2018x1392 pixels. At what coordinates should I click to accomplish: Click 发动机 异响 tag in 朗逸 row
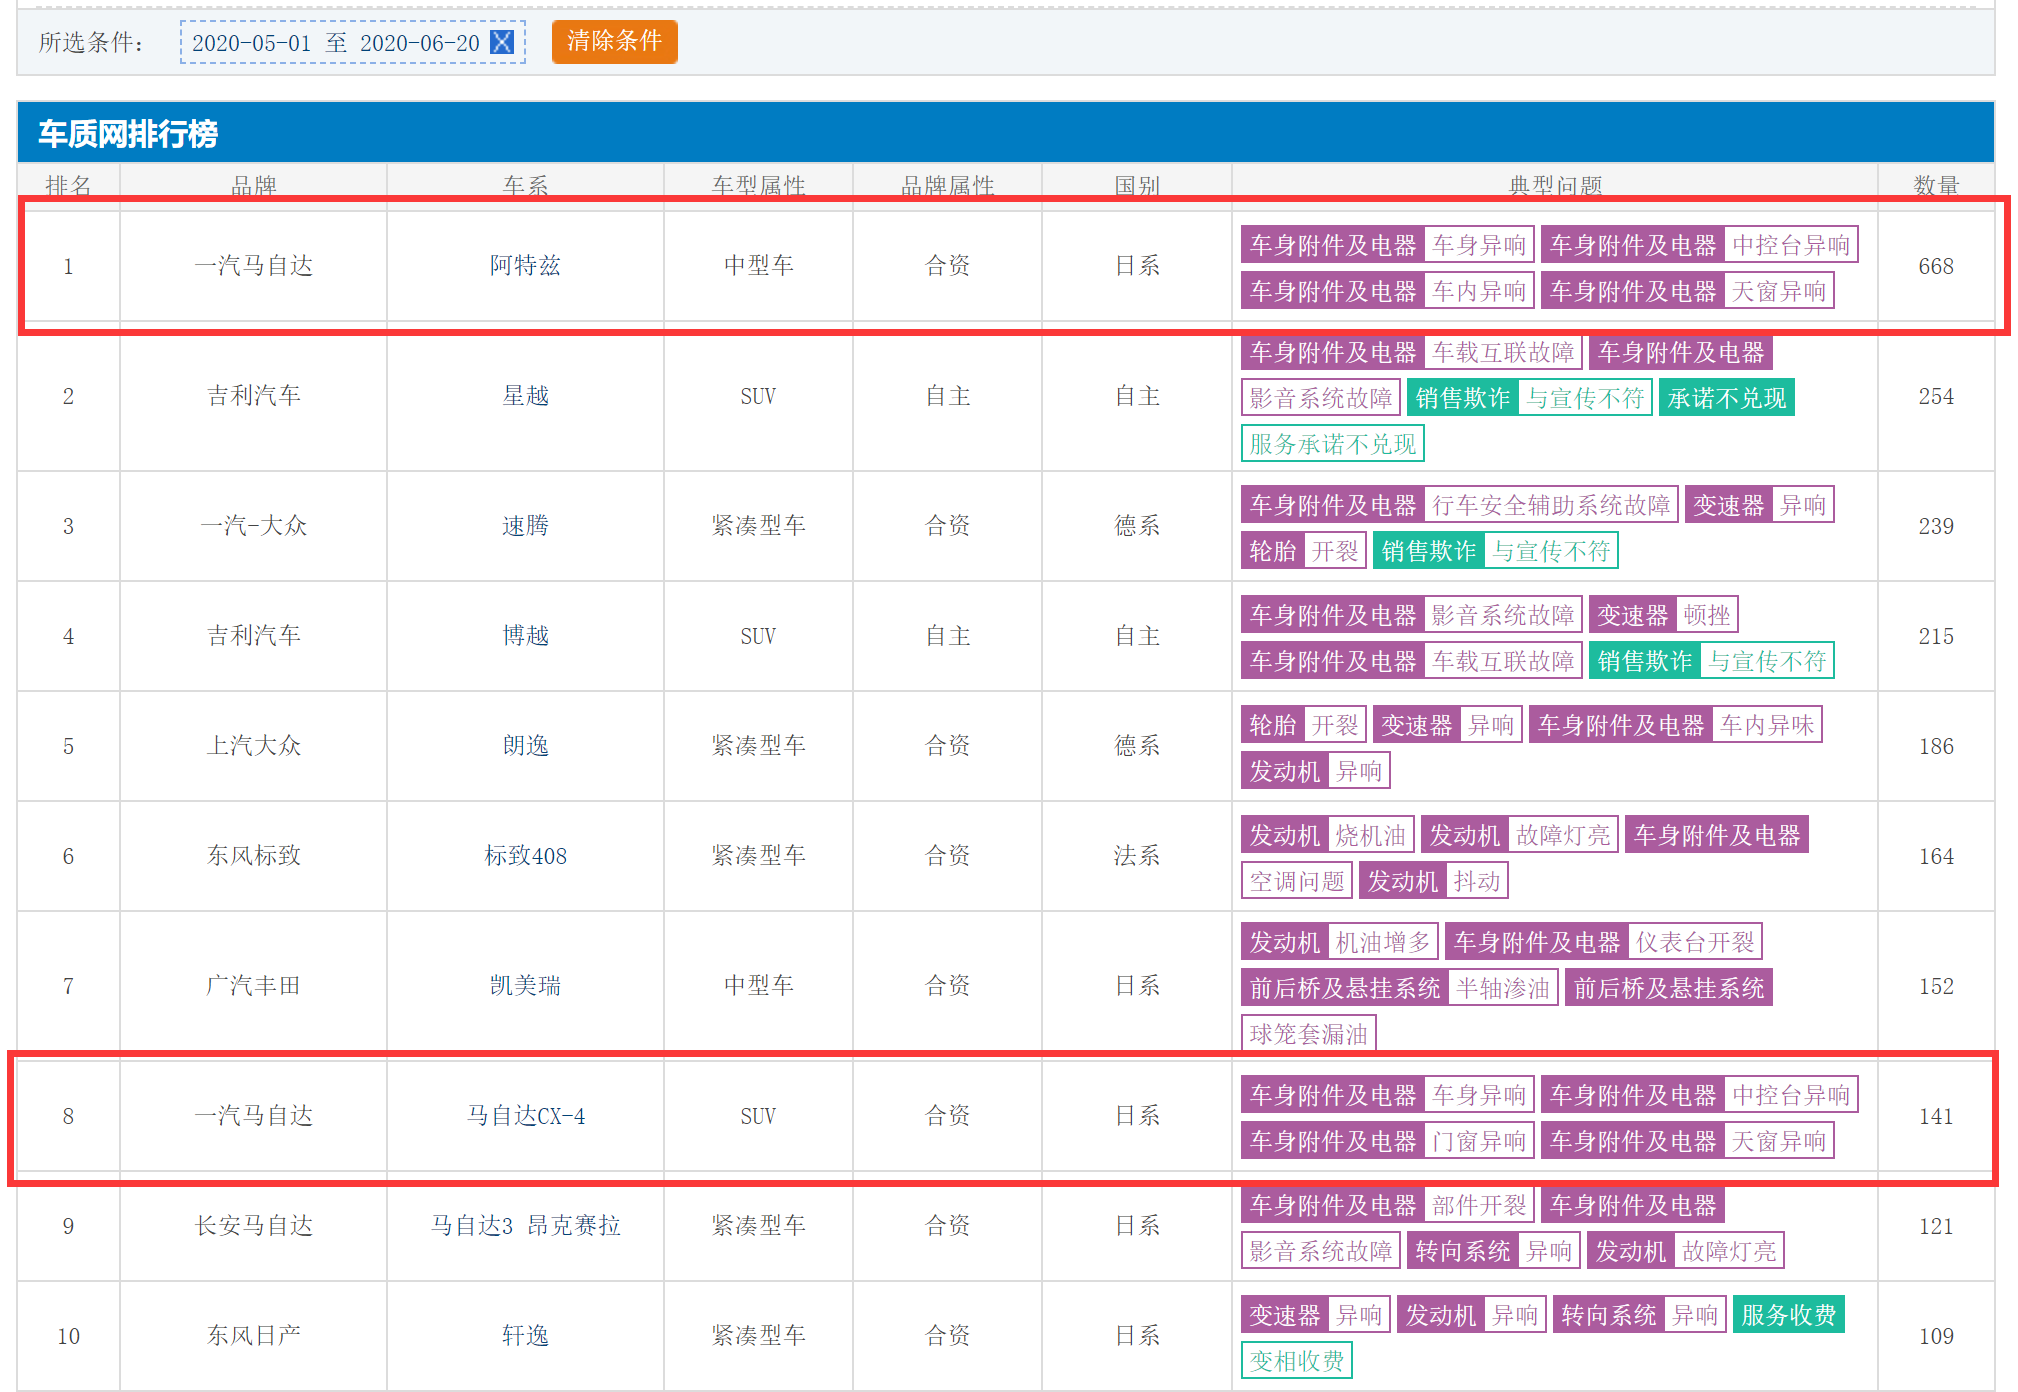1315,771
